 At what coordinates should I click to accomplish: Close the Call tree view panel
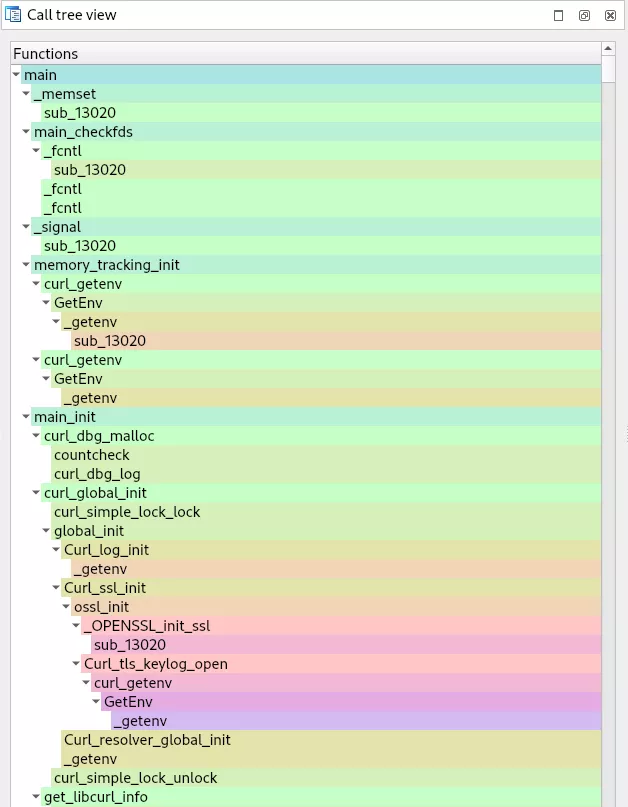610,15
